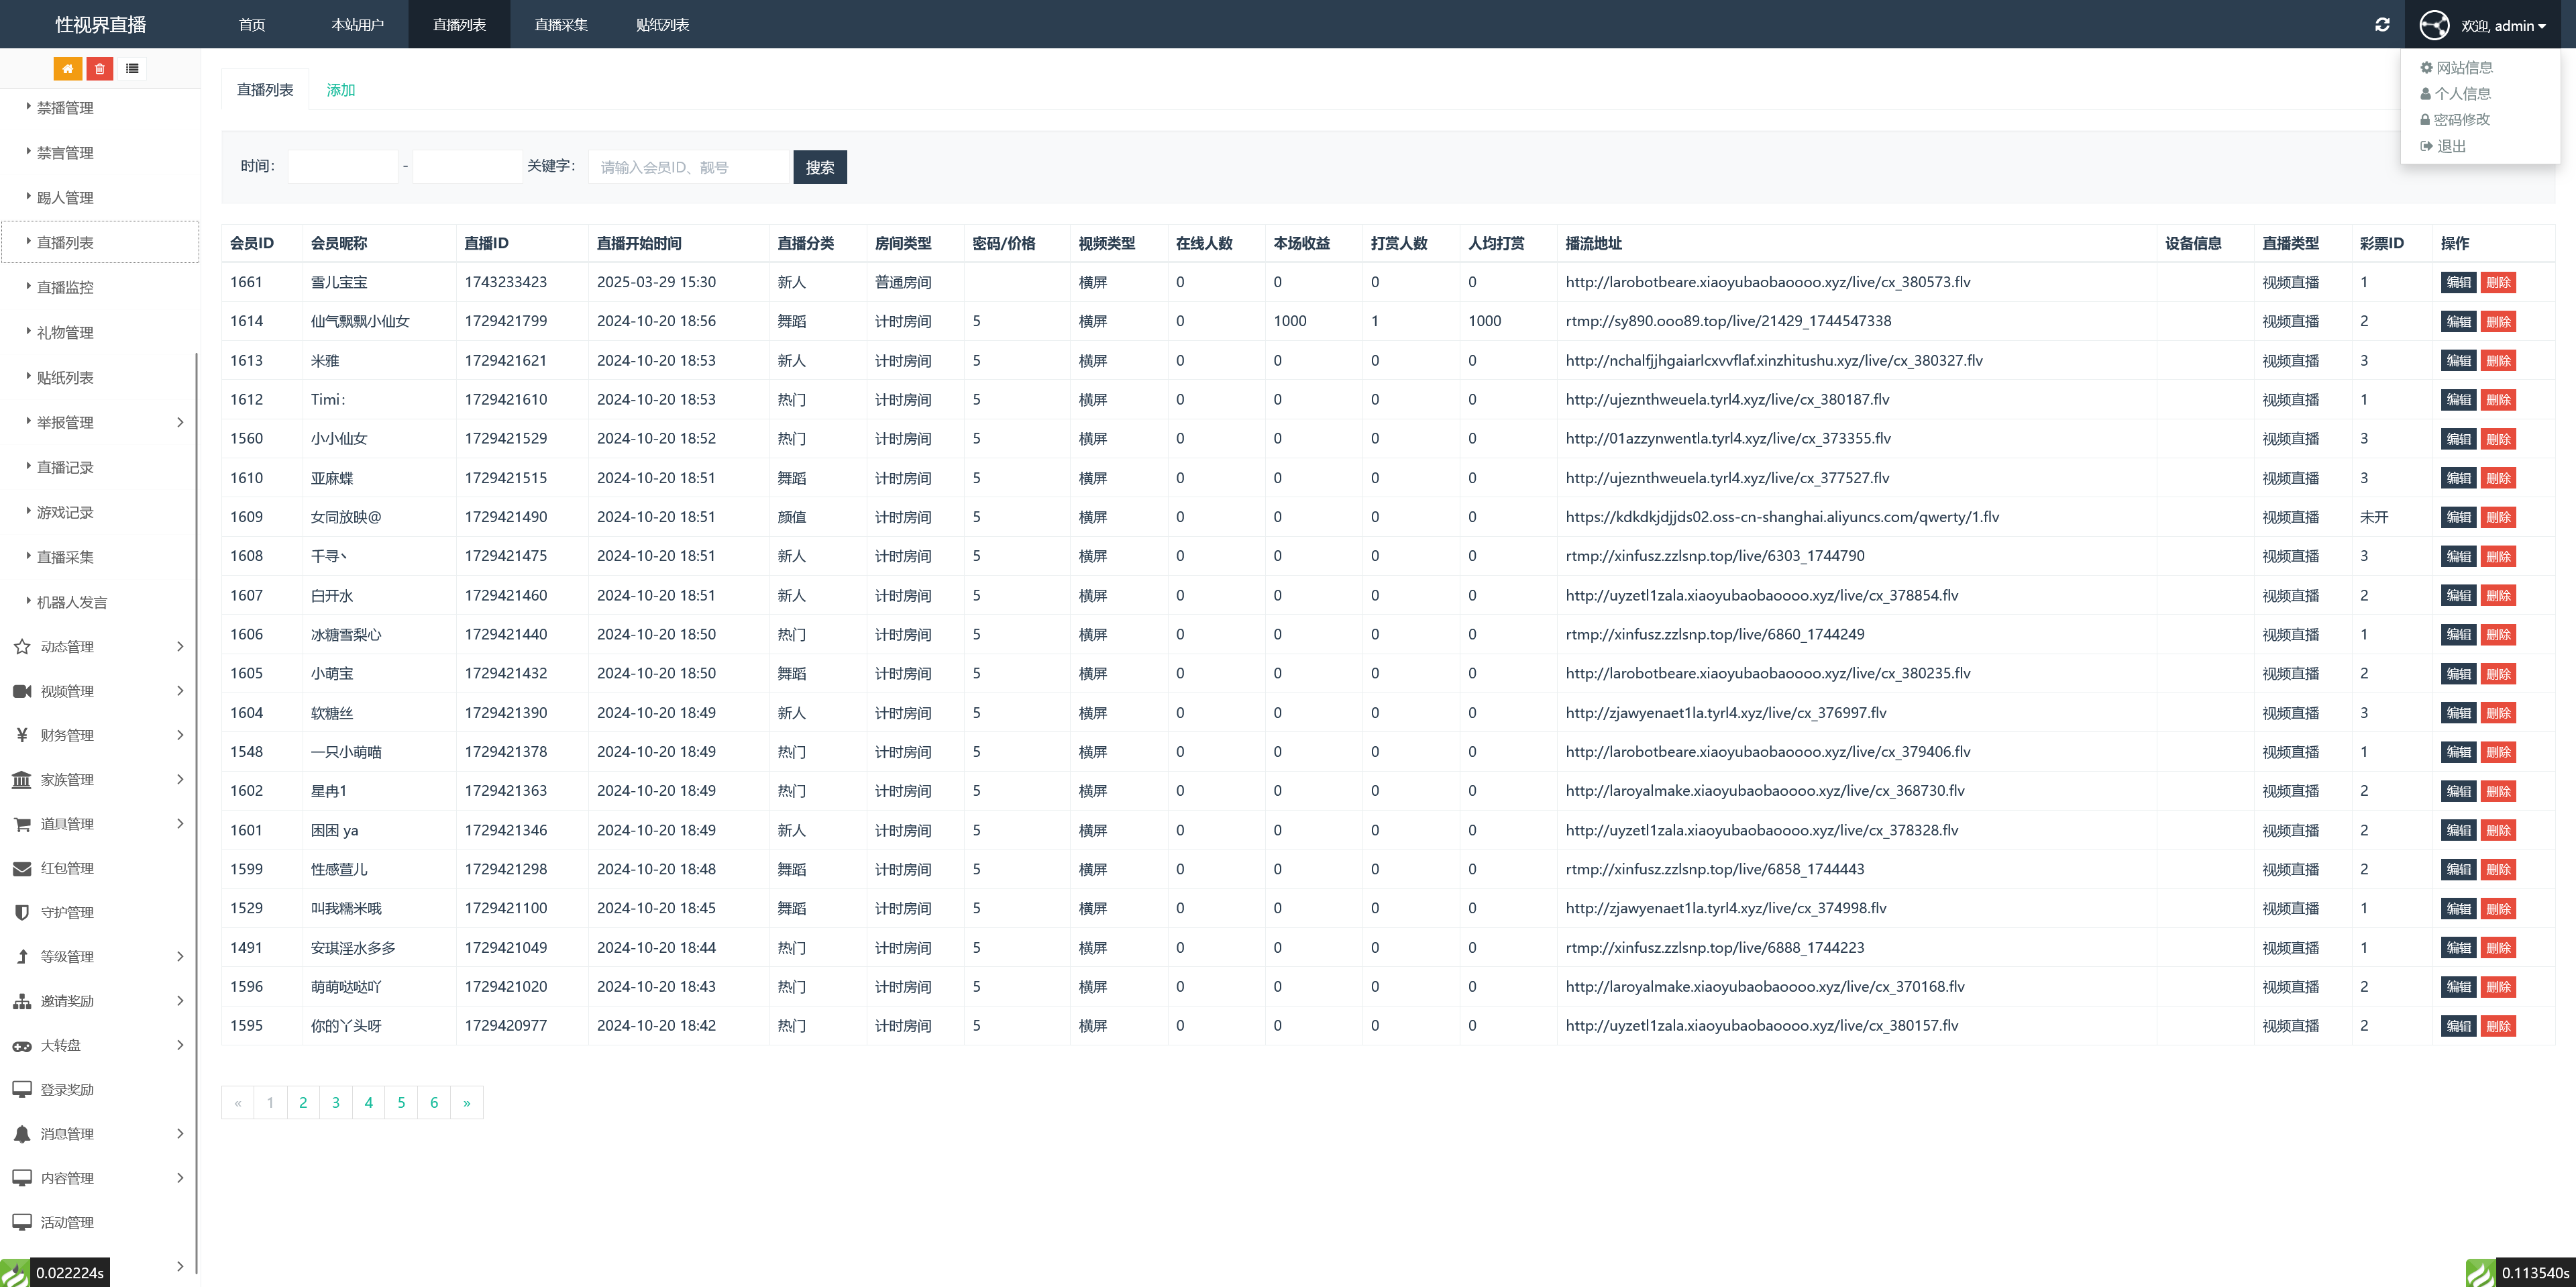Expand the 举报管理 submenu chevron
This screenshot has height=1287, width=2576.
[180, 422]
